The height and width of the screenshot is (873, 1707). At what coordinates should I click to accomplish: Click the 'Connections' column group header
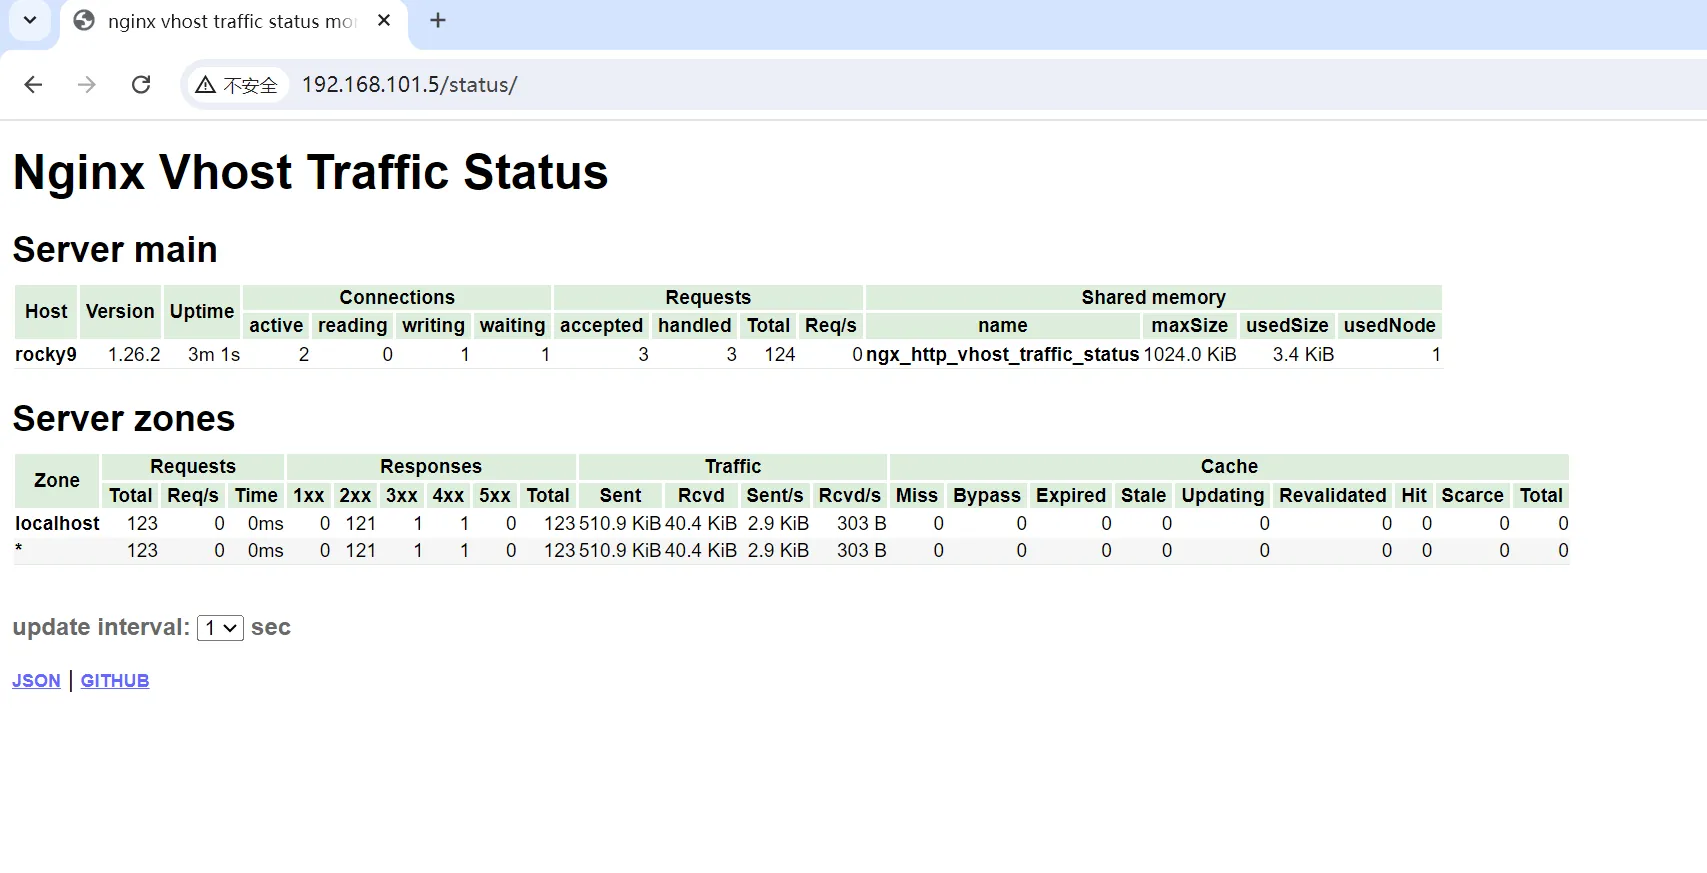tap(397, 297)
